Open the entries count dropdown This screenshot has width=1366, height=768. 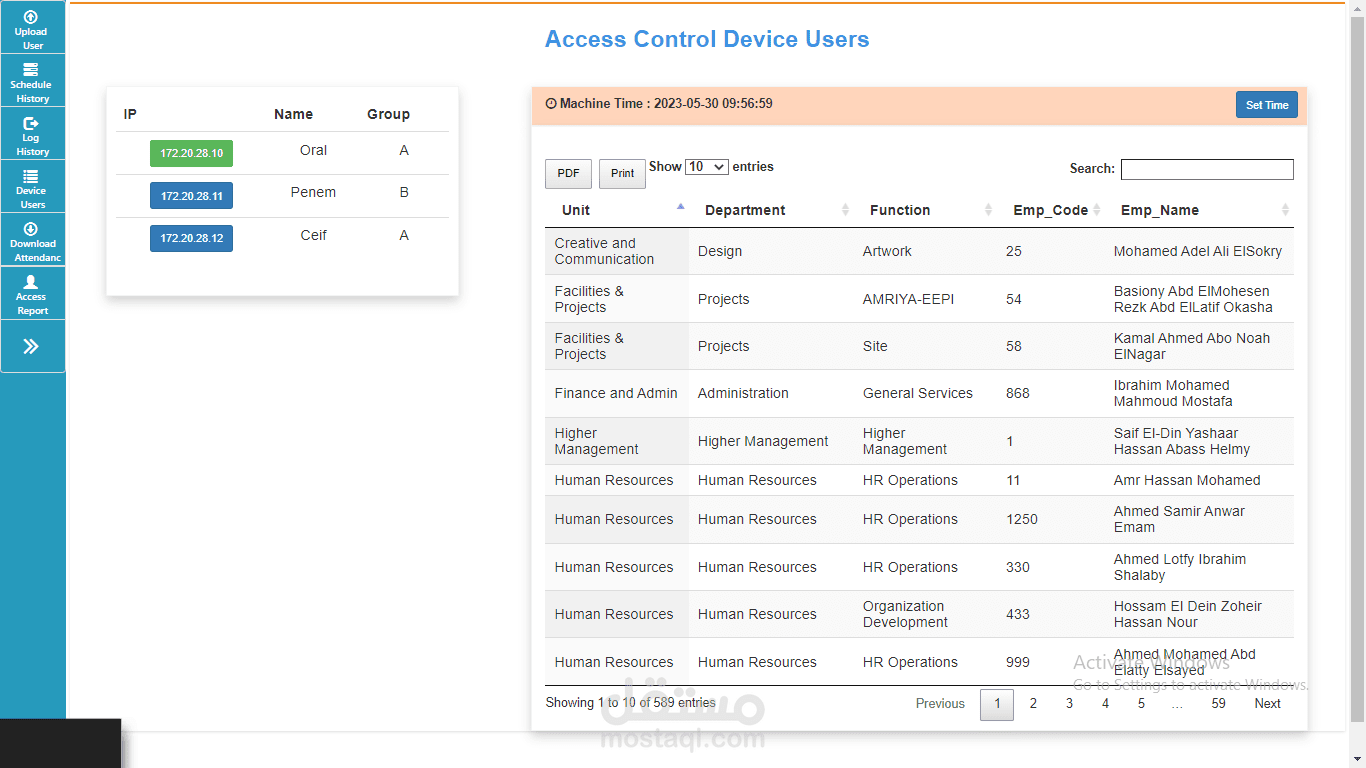[x=707, y=166]
